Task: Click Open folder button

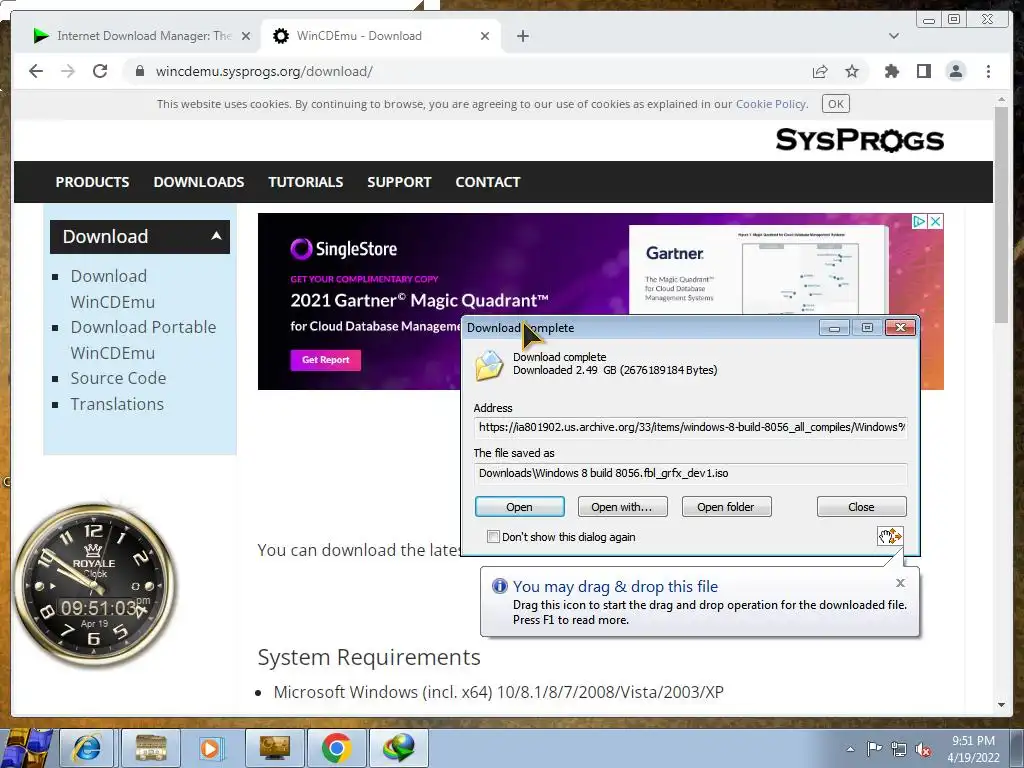Action: [x=726, y=507]
